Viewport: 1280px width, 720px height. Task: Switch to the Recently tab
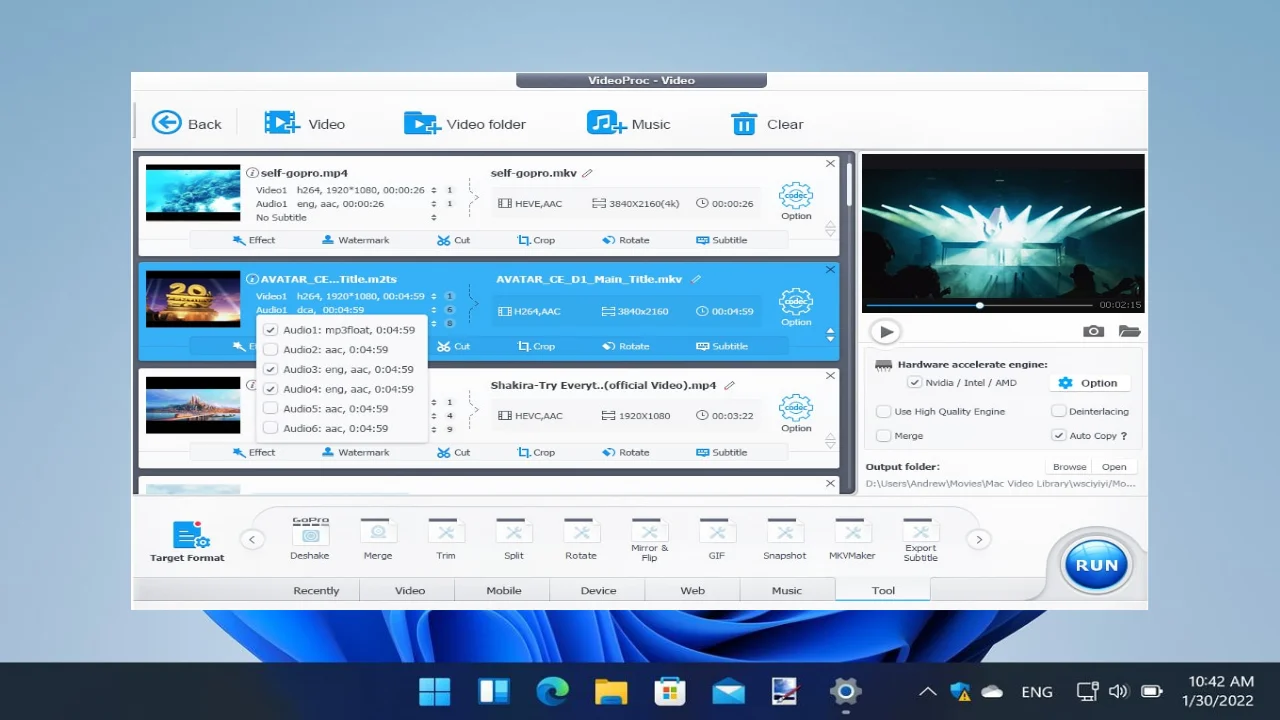click(316, 591)
